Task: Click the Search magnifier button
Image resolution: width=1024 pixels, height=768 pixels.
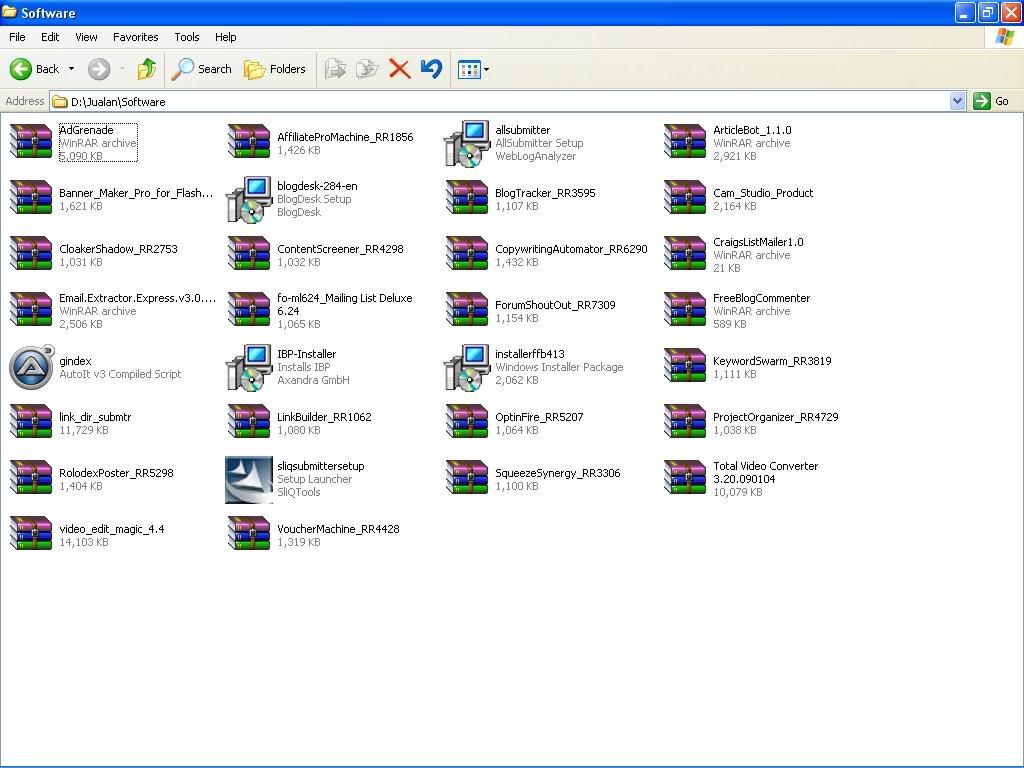Action: [x=202, y=69]
